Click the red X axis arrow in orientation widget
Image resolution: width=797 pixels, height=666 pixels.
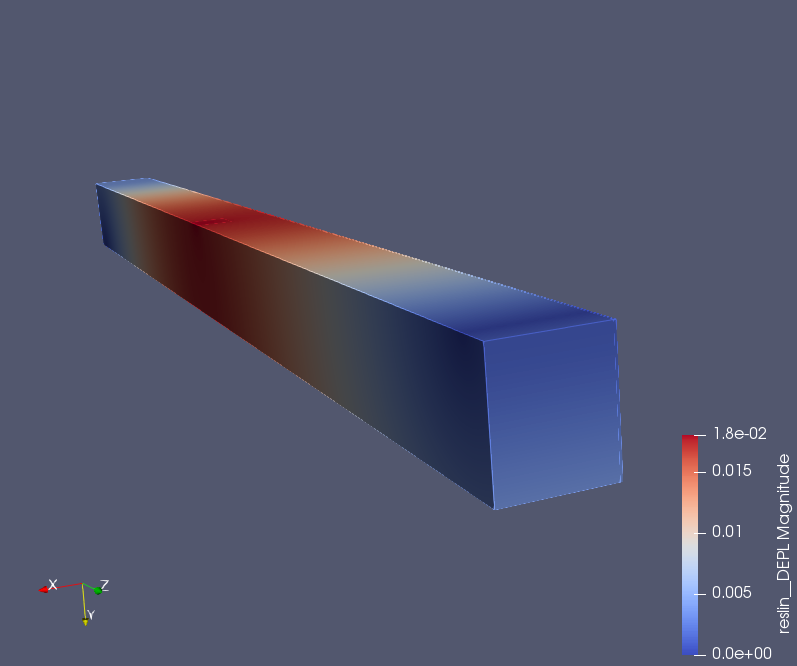[43, 590]
